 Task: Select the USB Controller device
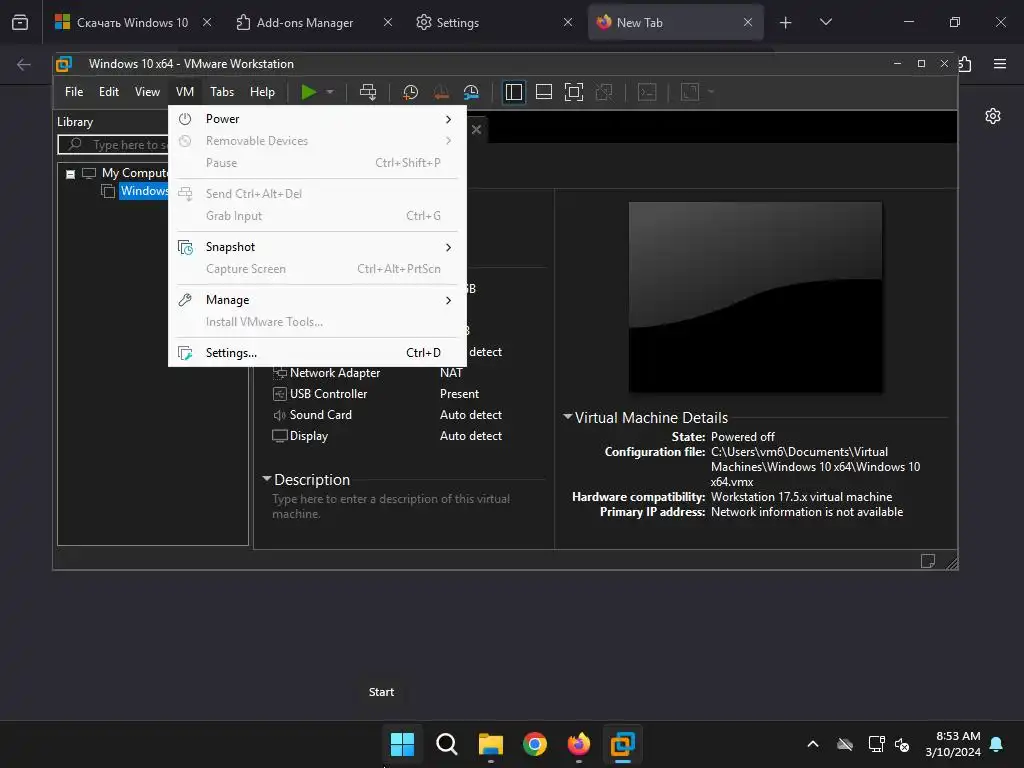tap(328, 394)
